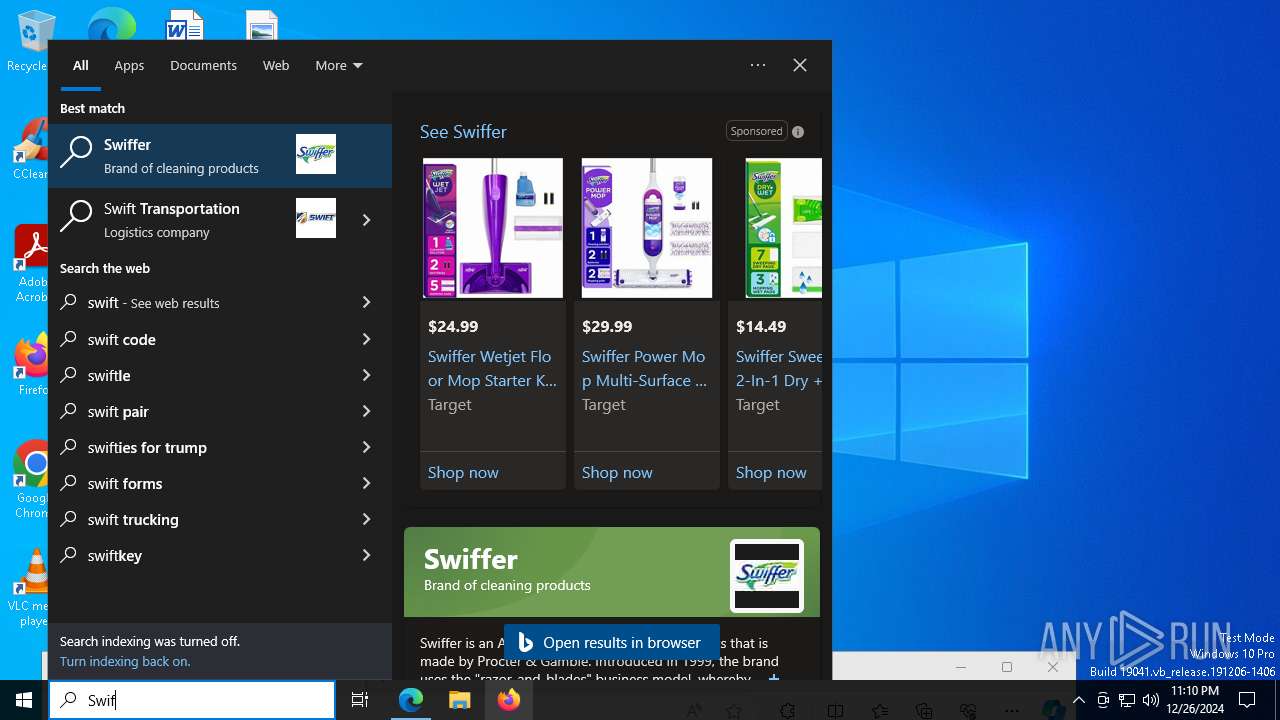Select the Firefox desktop shortcut

(x=32, y=365)
